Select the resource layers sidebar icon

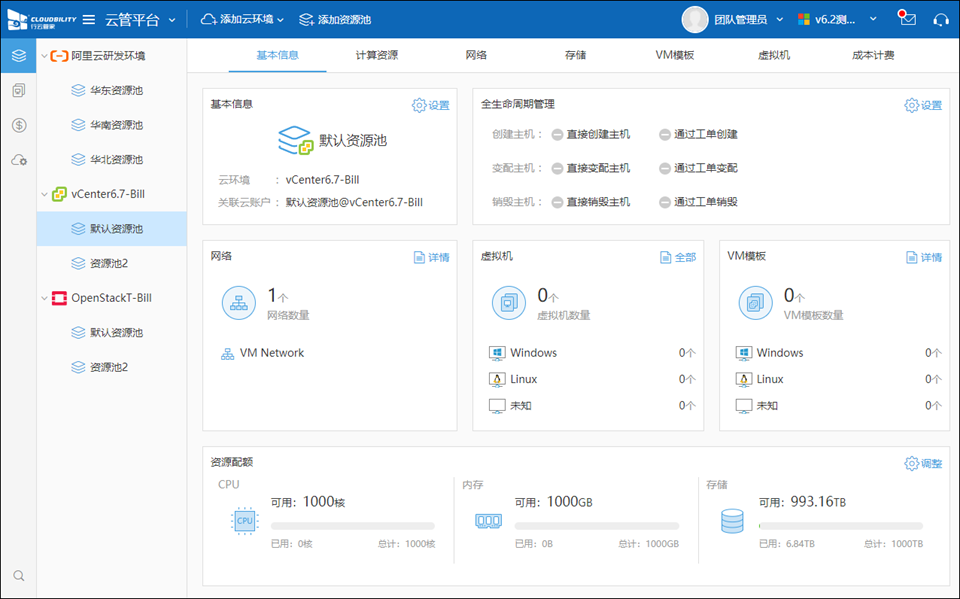pos(18,55)
